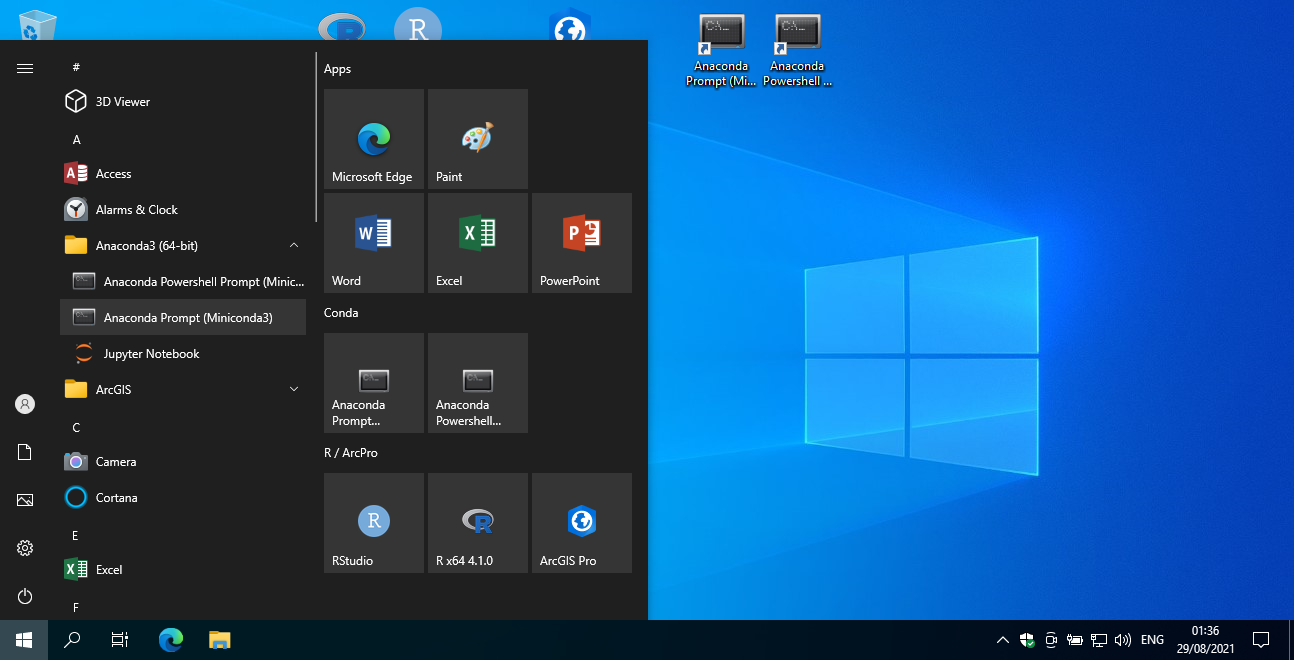Open Anaconda Powershell Prompt tile in Conda group

pyautogui.click(x=477, y=383)
